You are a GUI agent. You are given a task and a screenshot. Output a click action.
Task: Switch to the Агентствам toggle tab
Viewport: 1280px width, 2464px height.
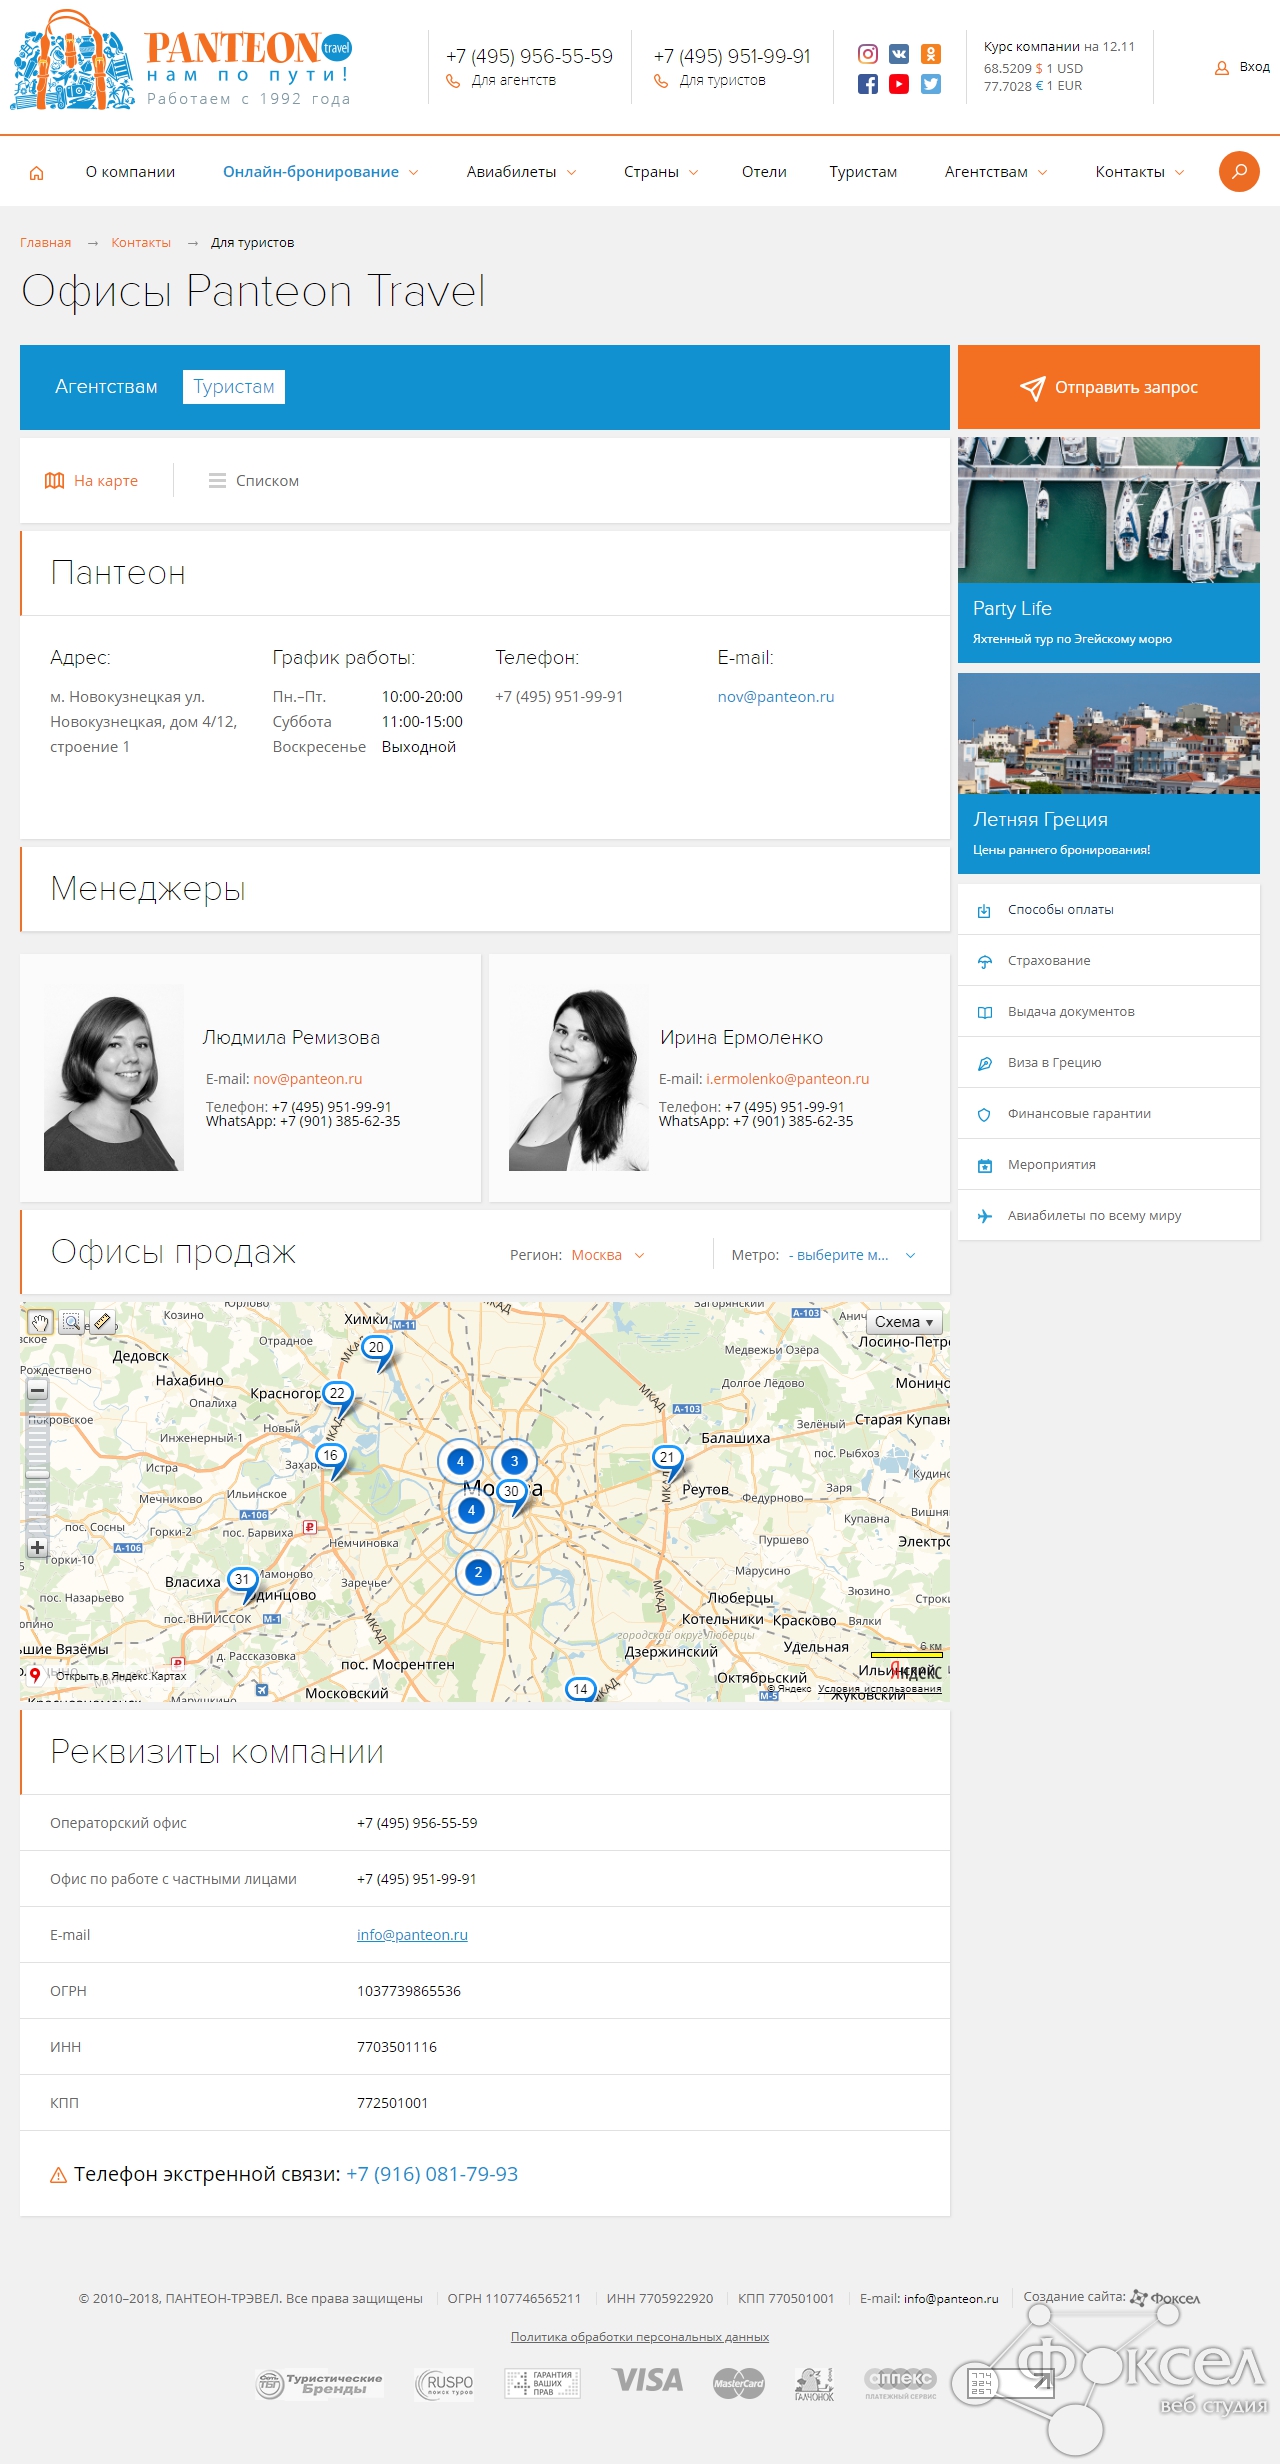click(106, 387)
